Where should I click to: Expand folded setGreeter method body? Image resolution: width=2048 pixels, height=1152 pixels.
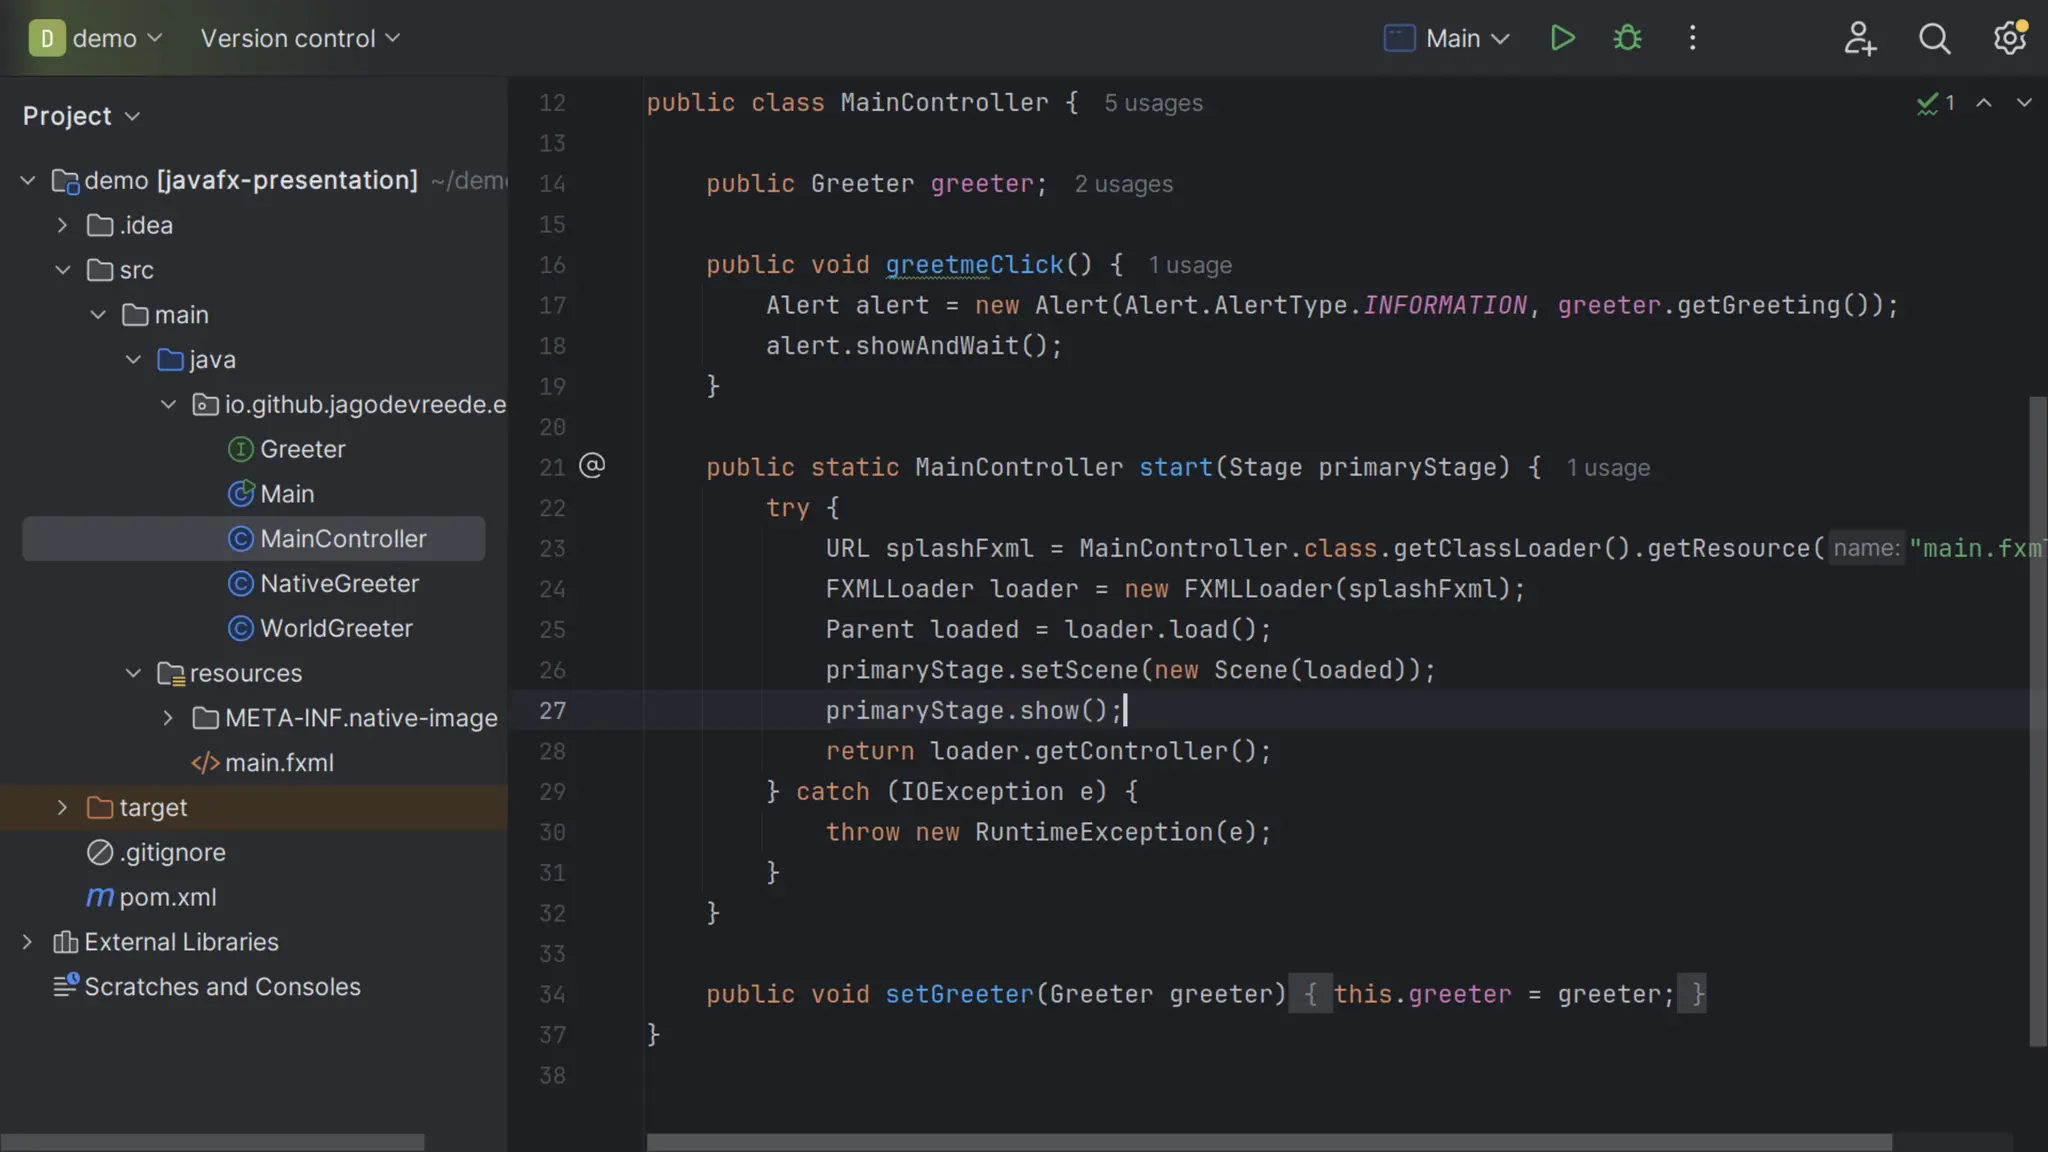(1310, 994)
